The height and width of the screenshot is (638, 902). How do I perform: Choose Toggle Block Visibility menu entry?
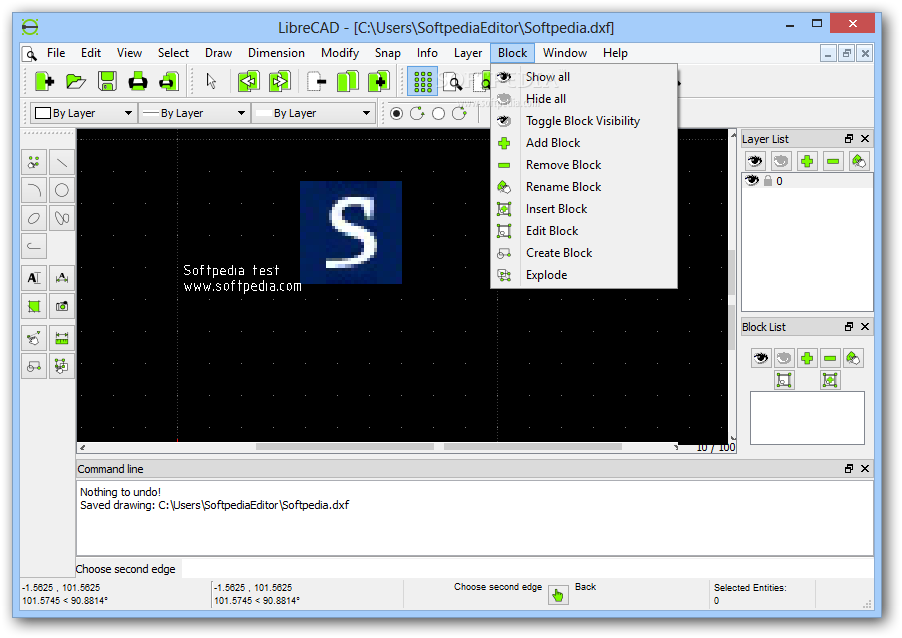click(583, 121)
